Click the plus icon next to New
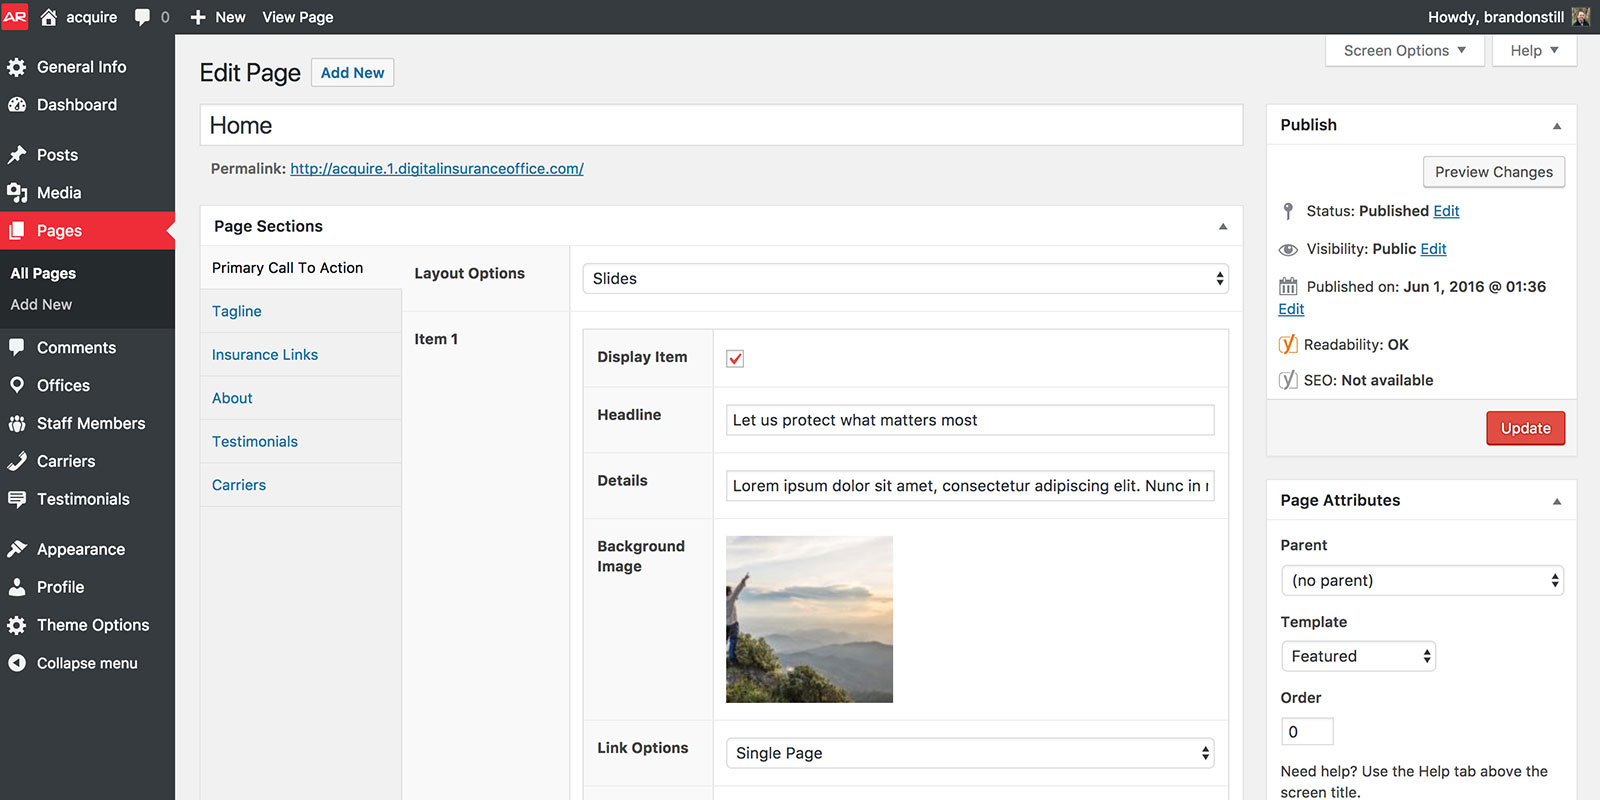 (198, 17)
